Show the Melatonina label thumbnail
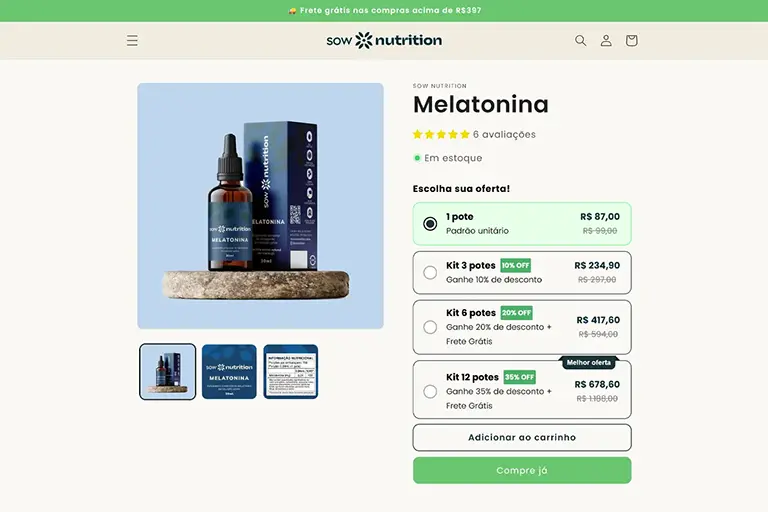768x512 pixels. pos(229,371)
